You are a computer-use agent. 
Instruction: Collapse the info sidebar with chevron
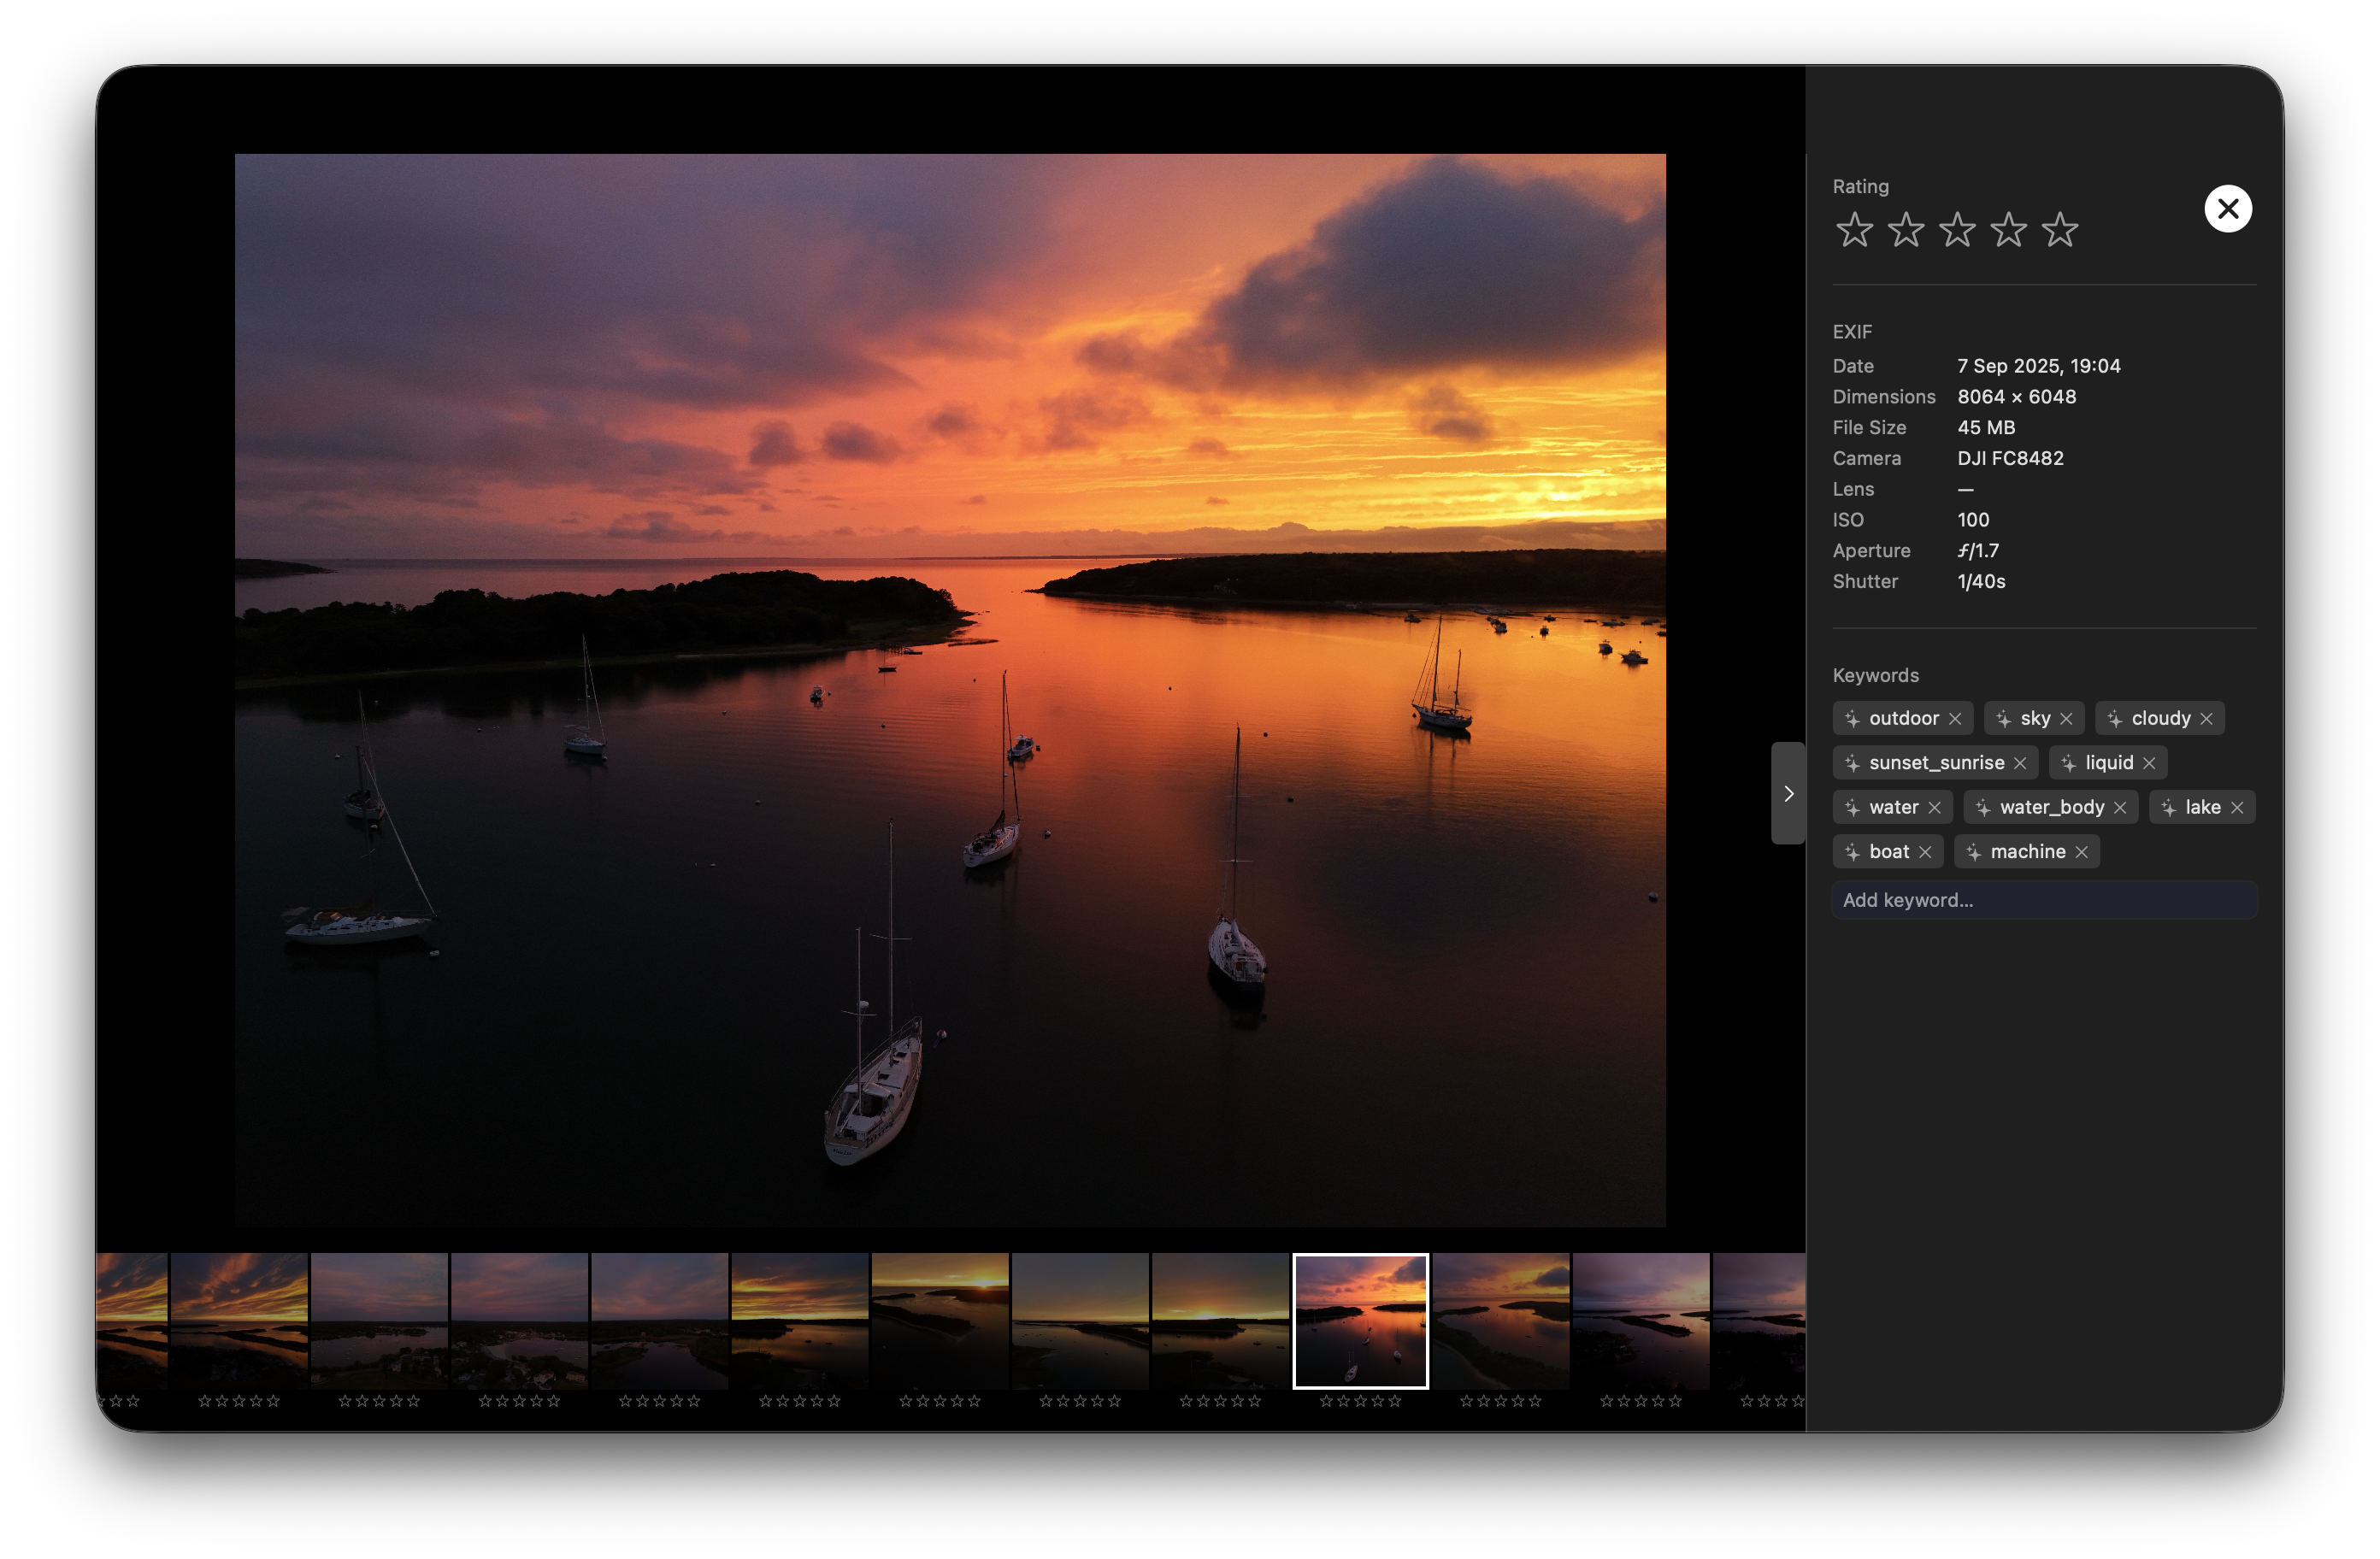pyautogui.click(x=1788, y=793)
